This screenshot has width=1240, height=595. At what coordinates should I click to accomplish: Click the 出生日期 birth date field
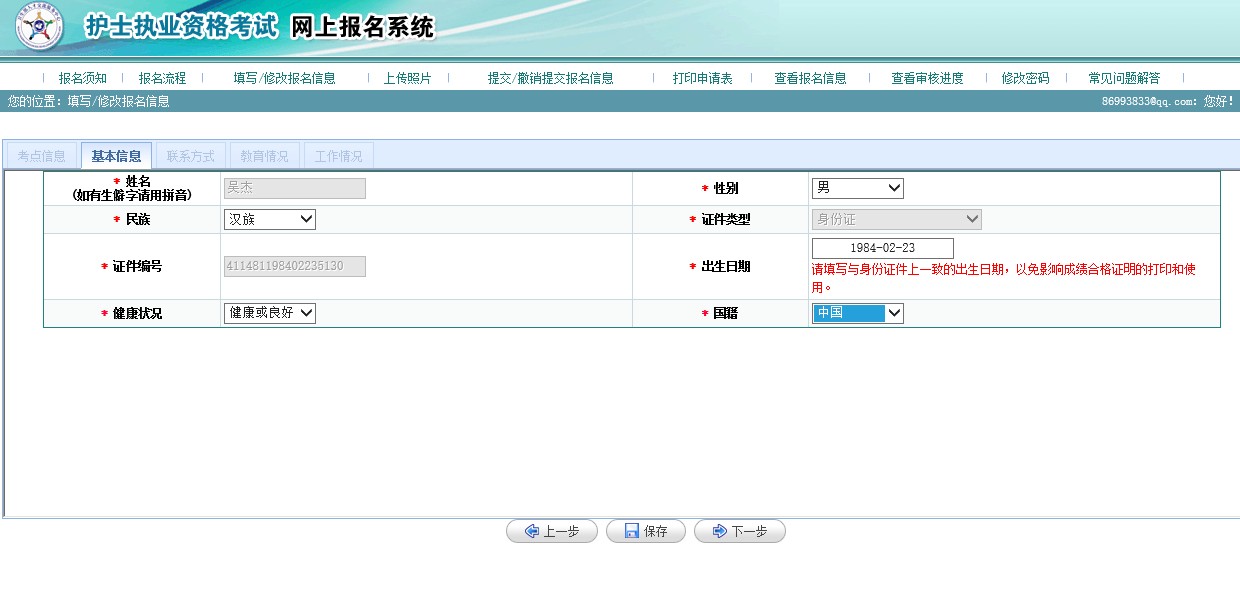882,248
